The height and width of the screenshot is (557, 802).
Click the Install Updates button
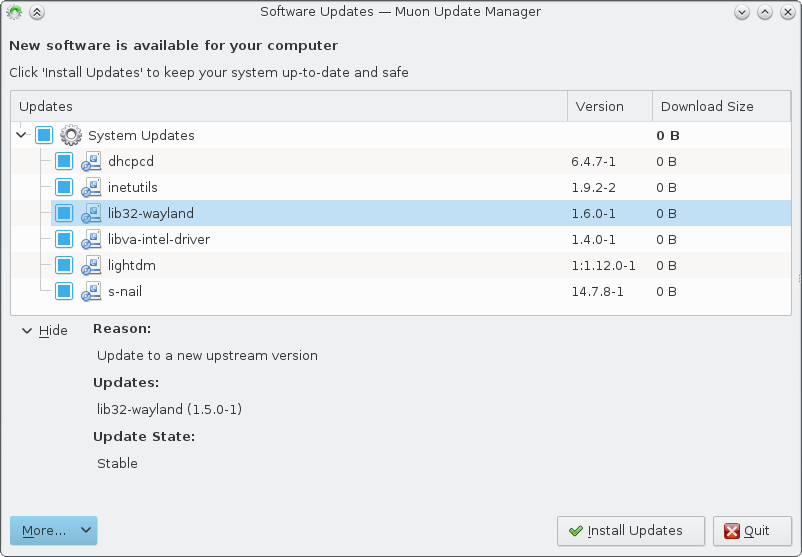pyautogui.click(x=631, y=531)
